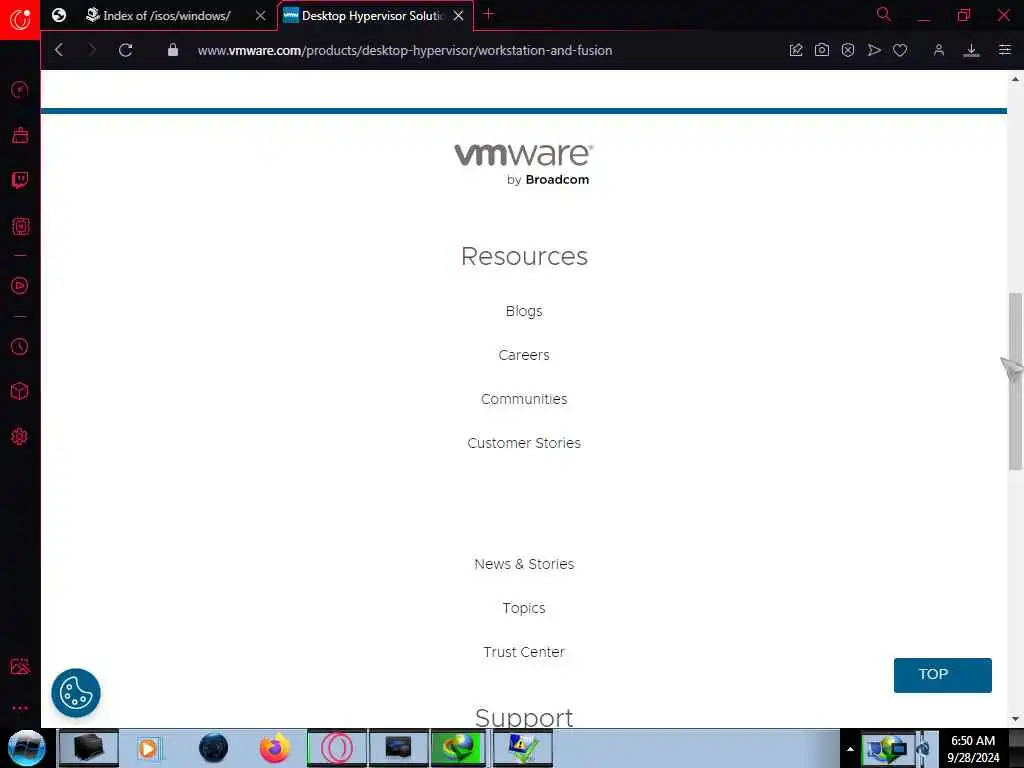1024x768 pixels.
Task: Open the Easy Setup sliders icon
Action: 1004,50
